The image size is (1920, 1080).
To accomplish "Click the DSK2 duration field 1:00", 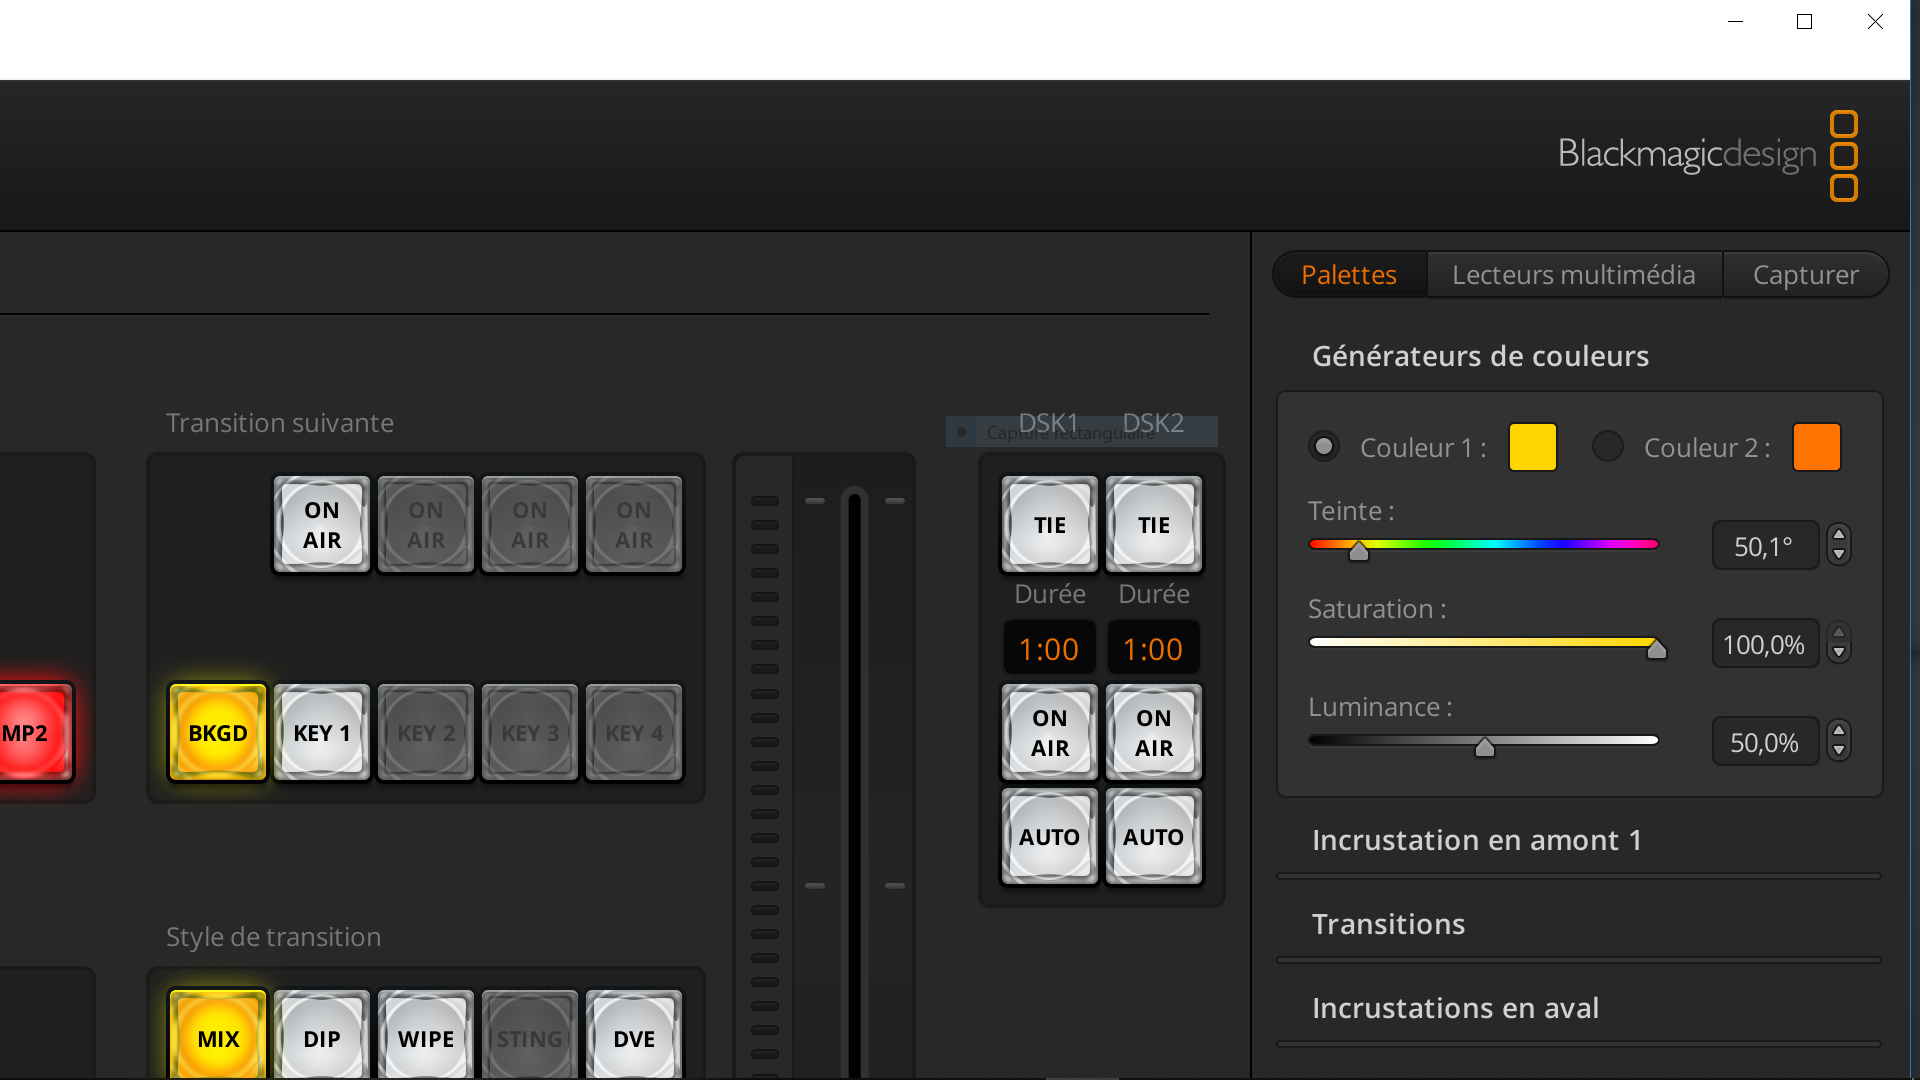I will point(1153,649).
